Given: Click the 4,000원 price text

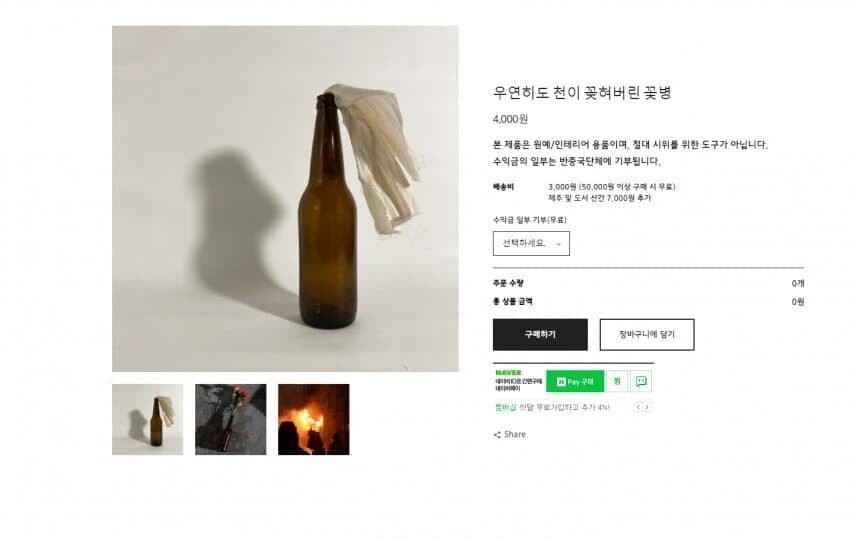Looking at the screenshot, I should coord(510,118).
